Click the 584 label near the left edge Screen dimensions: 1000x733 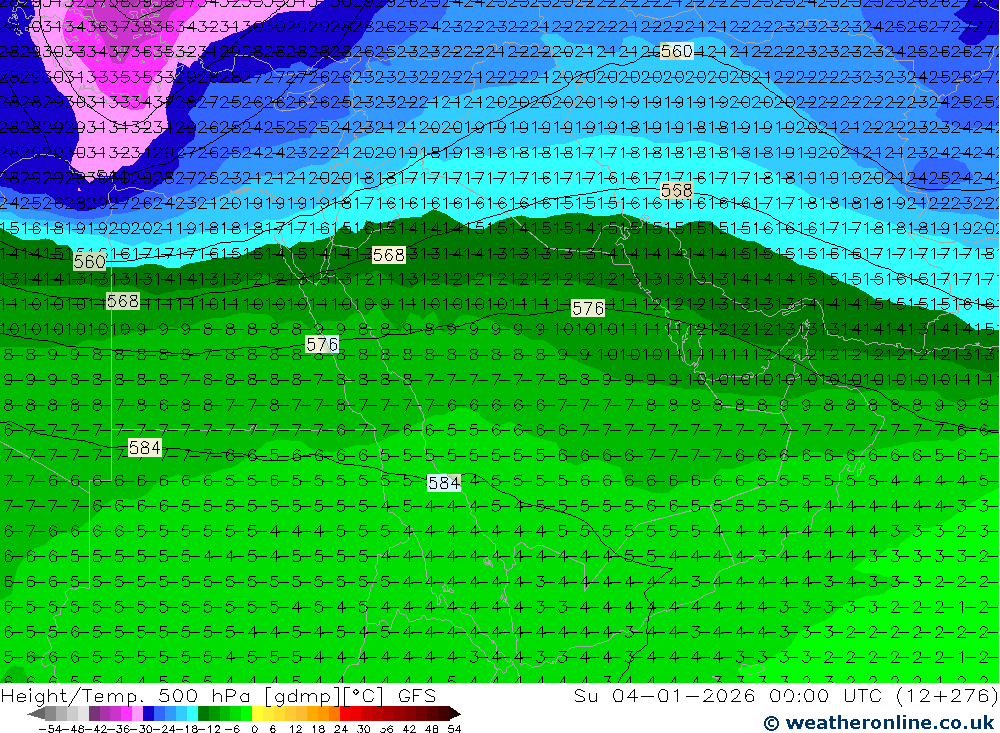(x=145, y=448)
